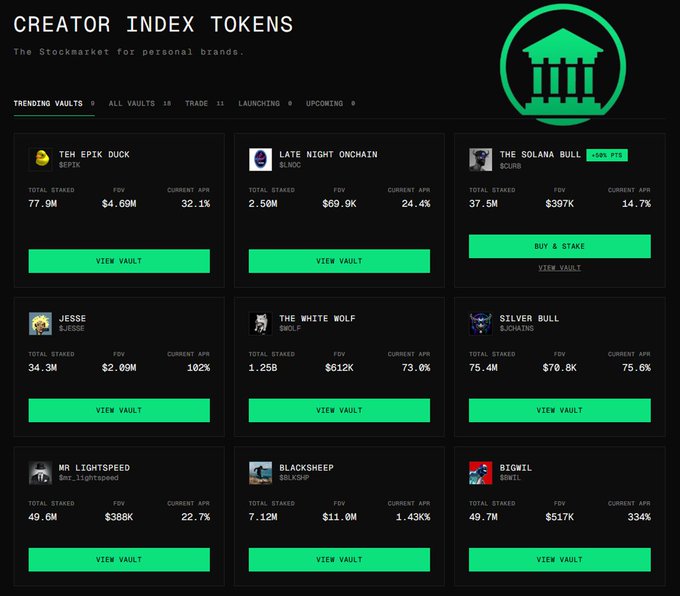The width and height of the screenshot is (680, 596).
Task: View vault for Jesse
Action: (x=119, y=410)
